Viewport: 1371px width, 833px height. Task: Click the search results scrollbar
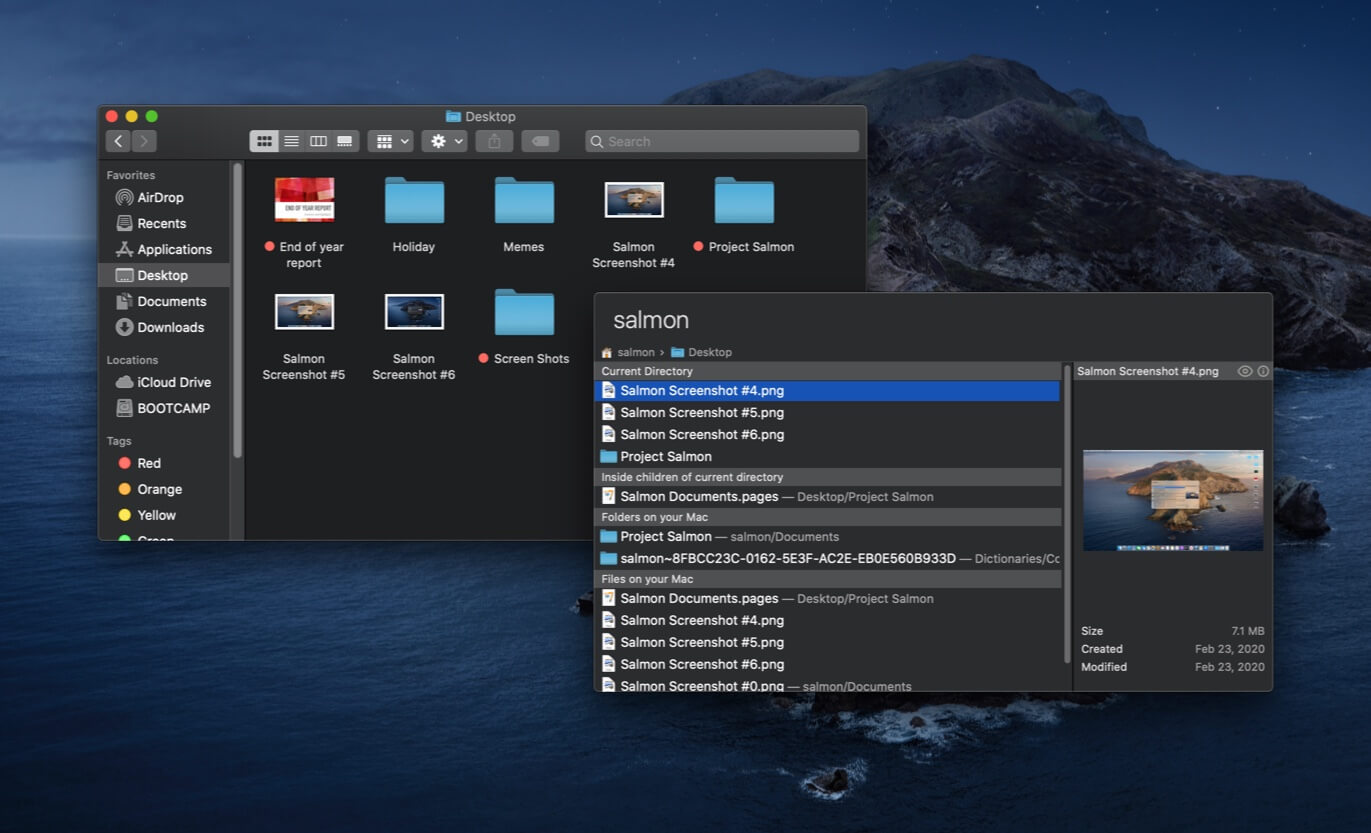(1067, 513)
